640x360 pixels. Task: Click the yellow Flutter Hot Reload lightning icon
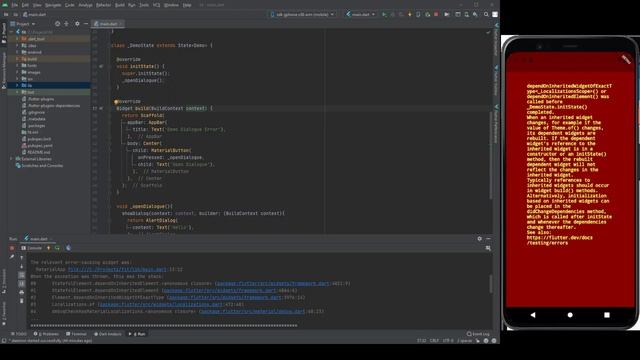point(410,14)
